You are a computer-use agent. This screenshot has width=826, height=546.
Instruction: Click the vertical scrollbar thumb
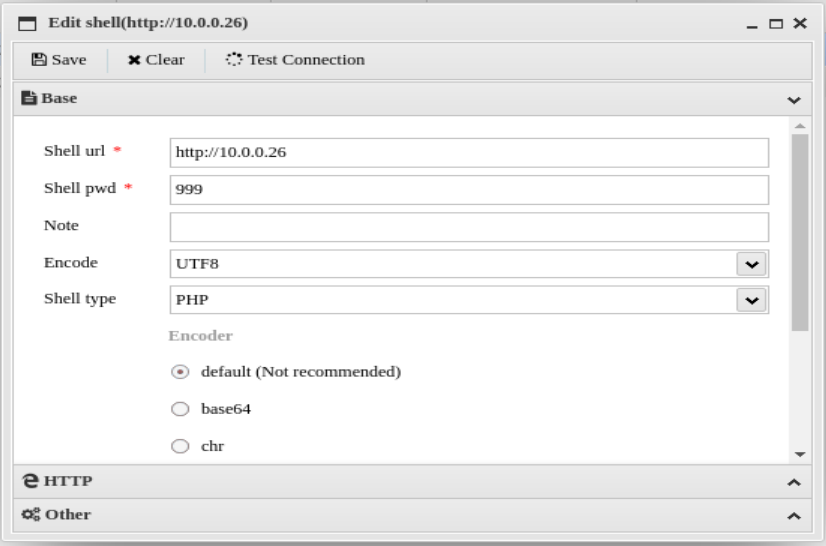[x=799, y=230]
